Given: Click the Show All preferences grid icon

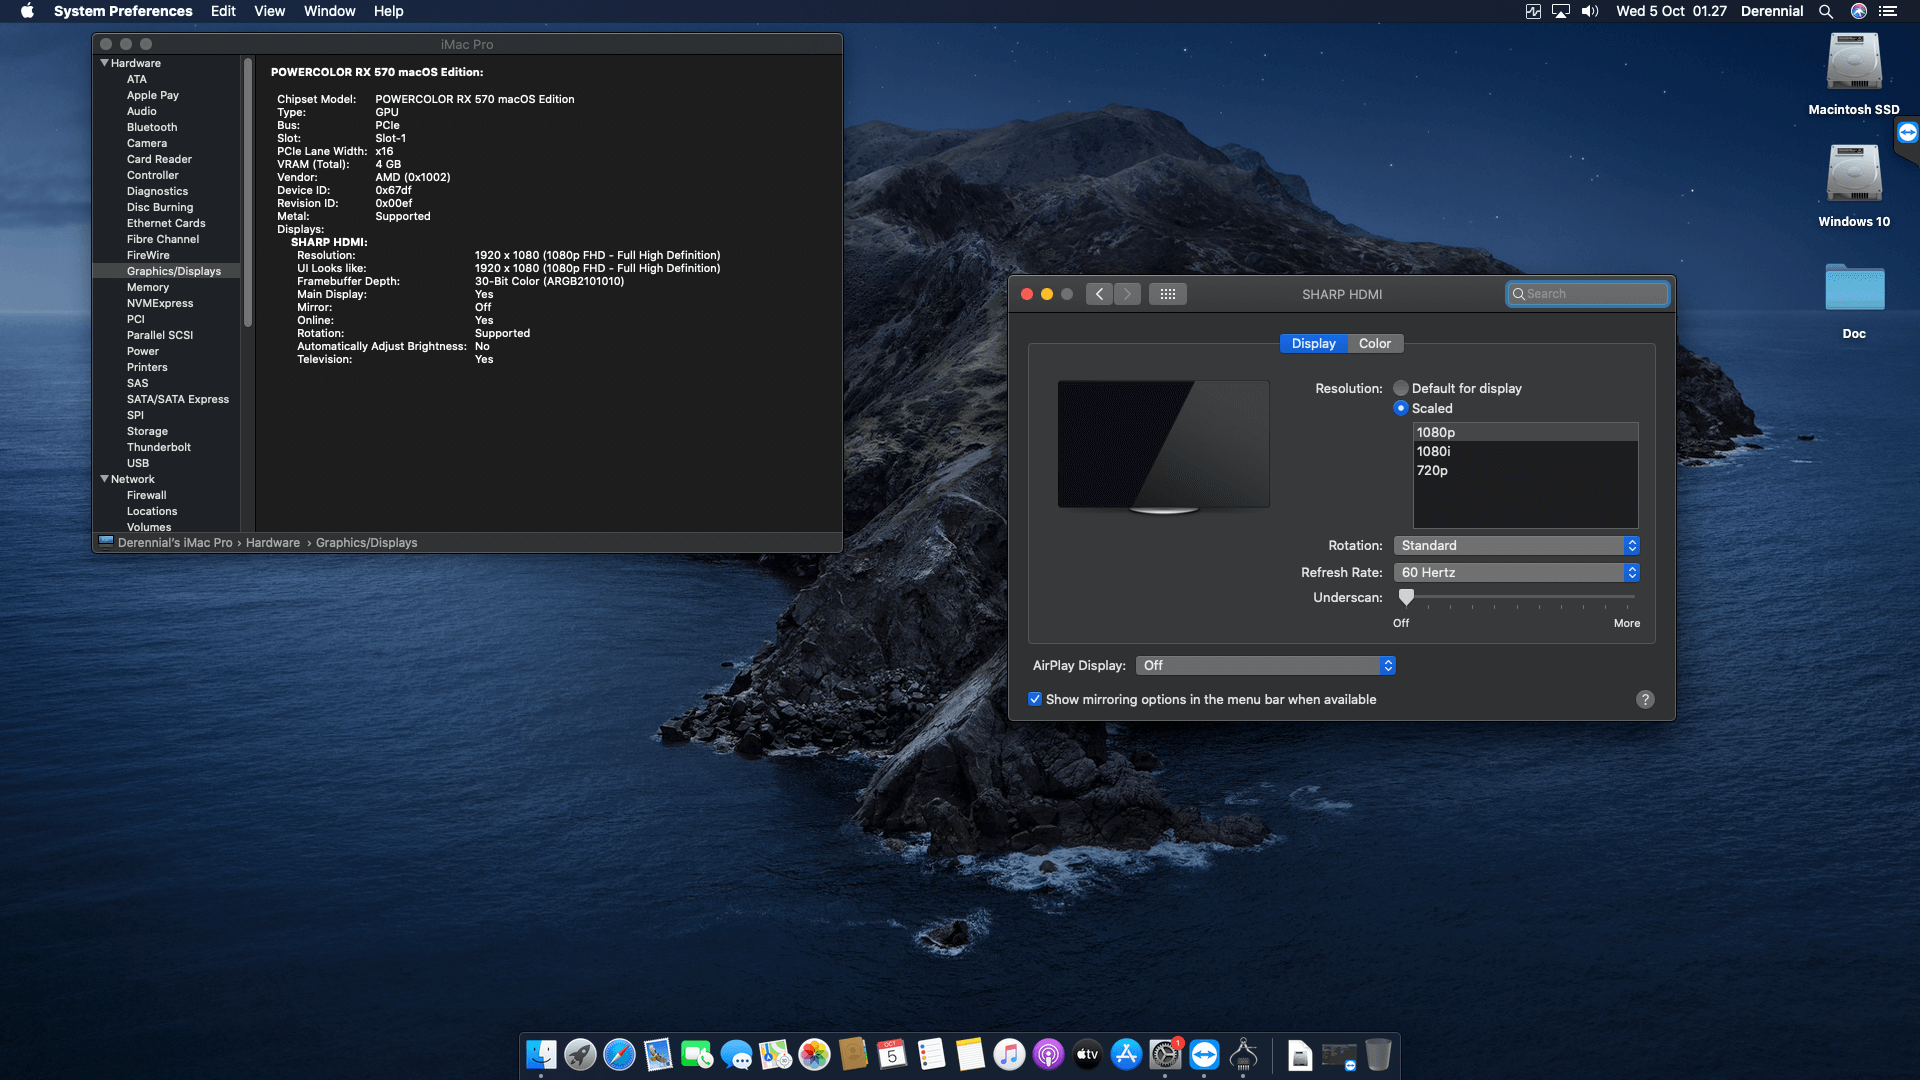Looking at the screenshot, I should (x=1167, y=293).
